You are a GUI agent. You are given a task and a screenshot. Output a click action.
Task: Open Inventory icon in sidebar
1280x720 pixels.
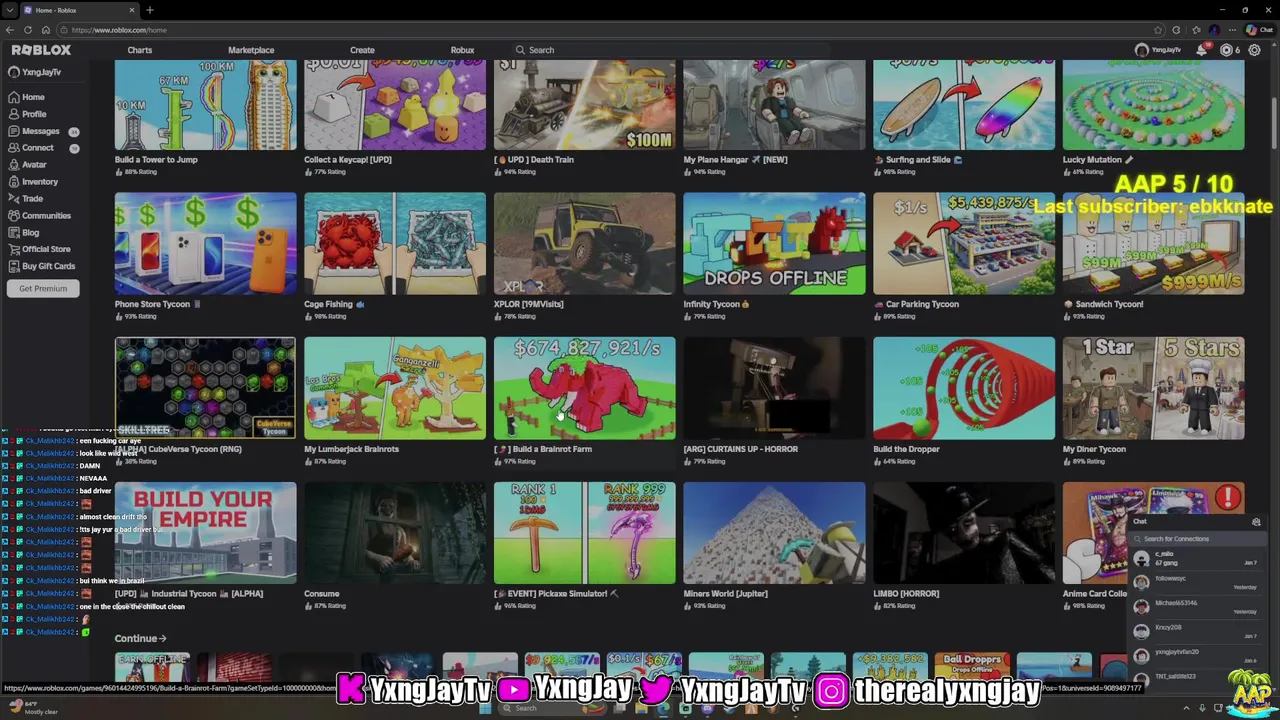13,182
